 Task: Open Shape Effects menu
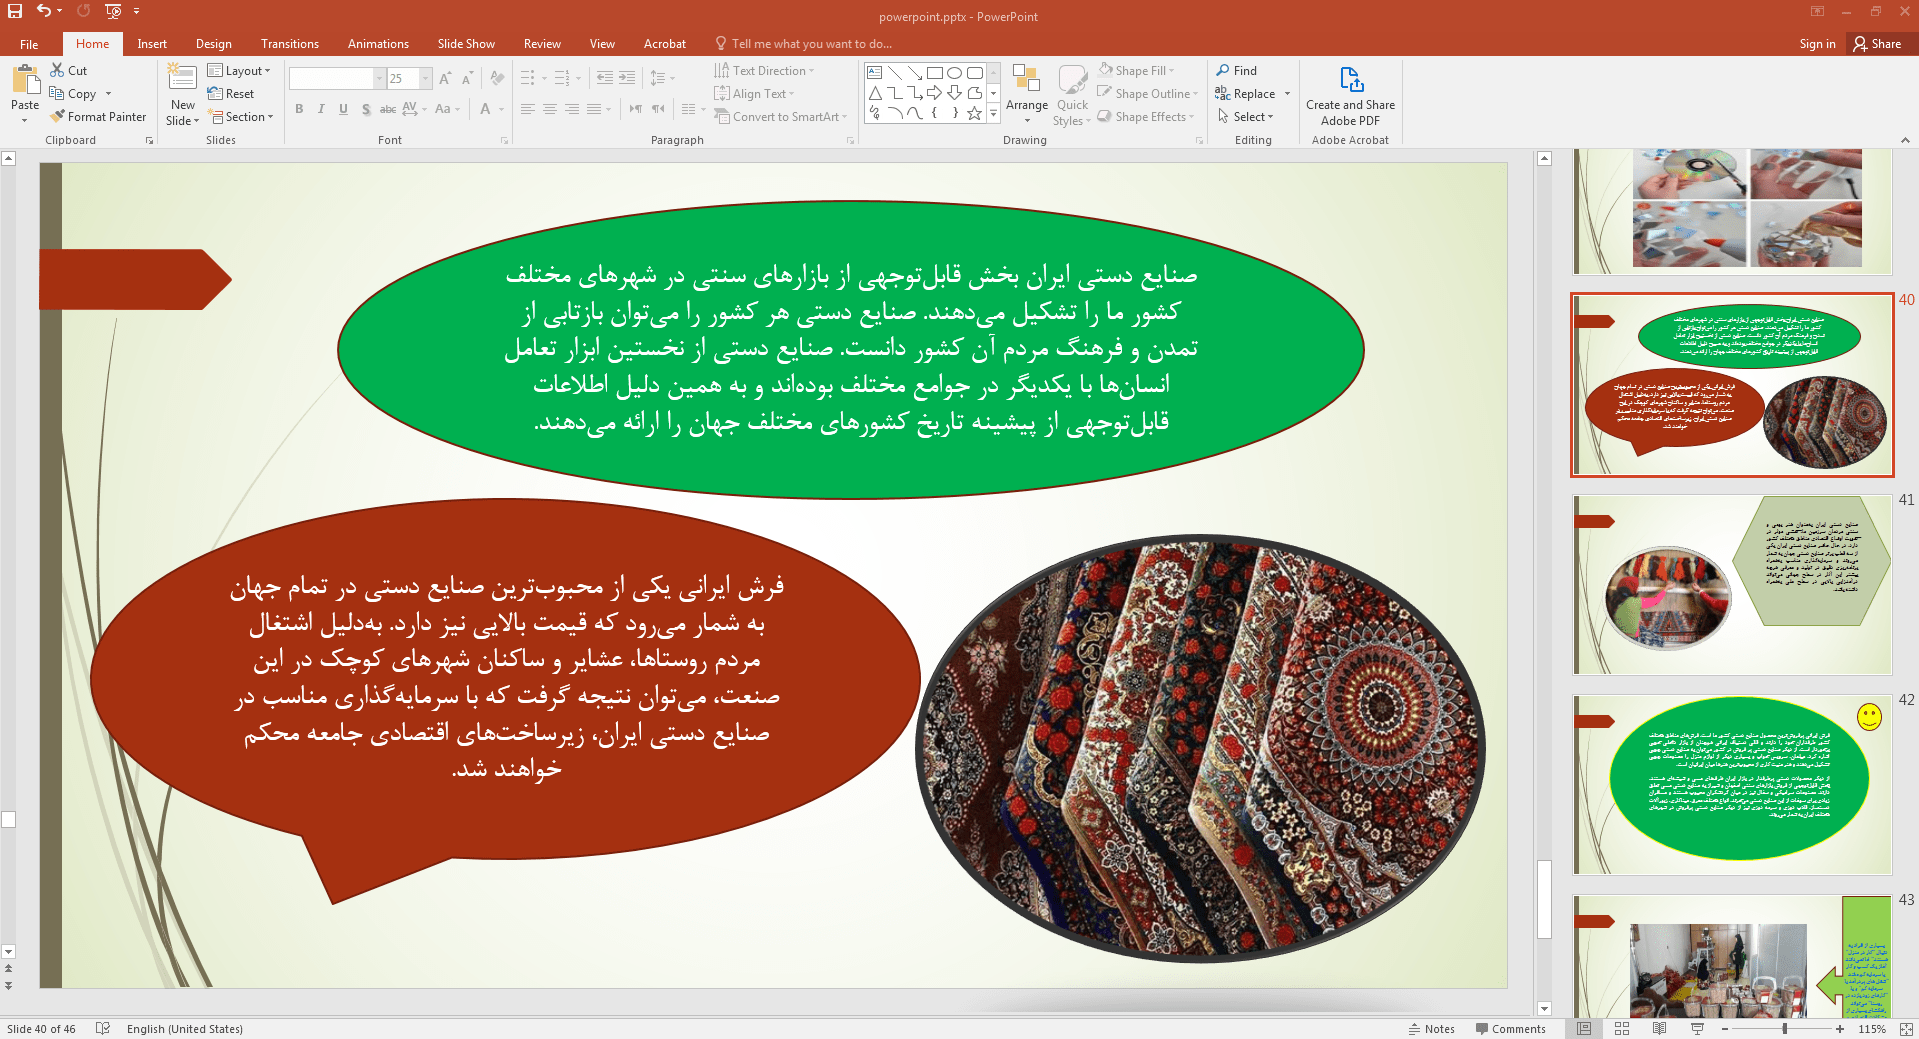point(1146,117)
